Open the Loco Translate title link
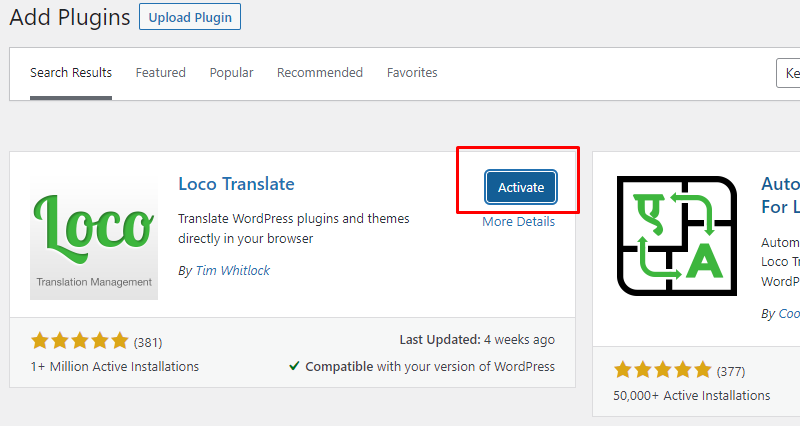Viewport: 800px width, 426px height. tap(236, 184)
